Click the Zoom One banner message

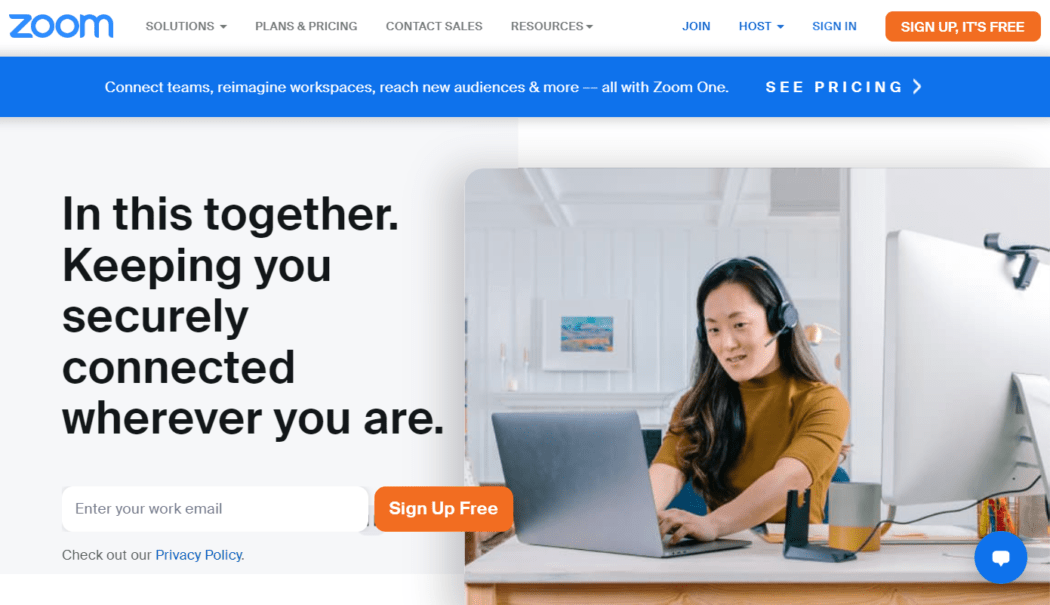417,87
